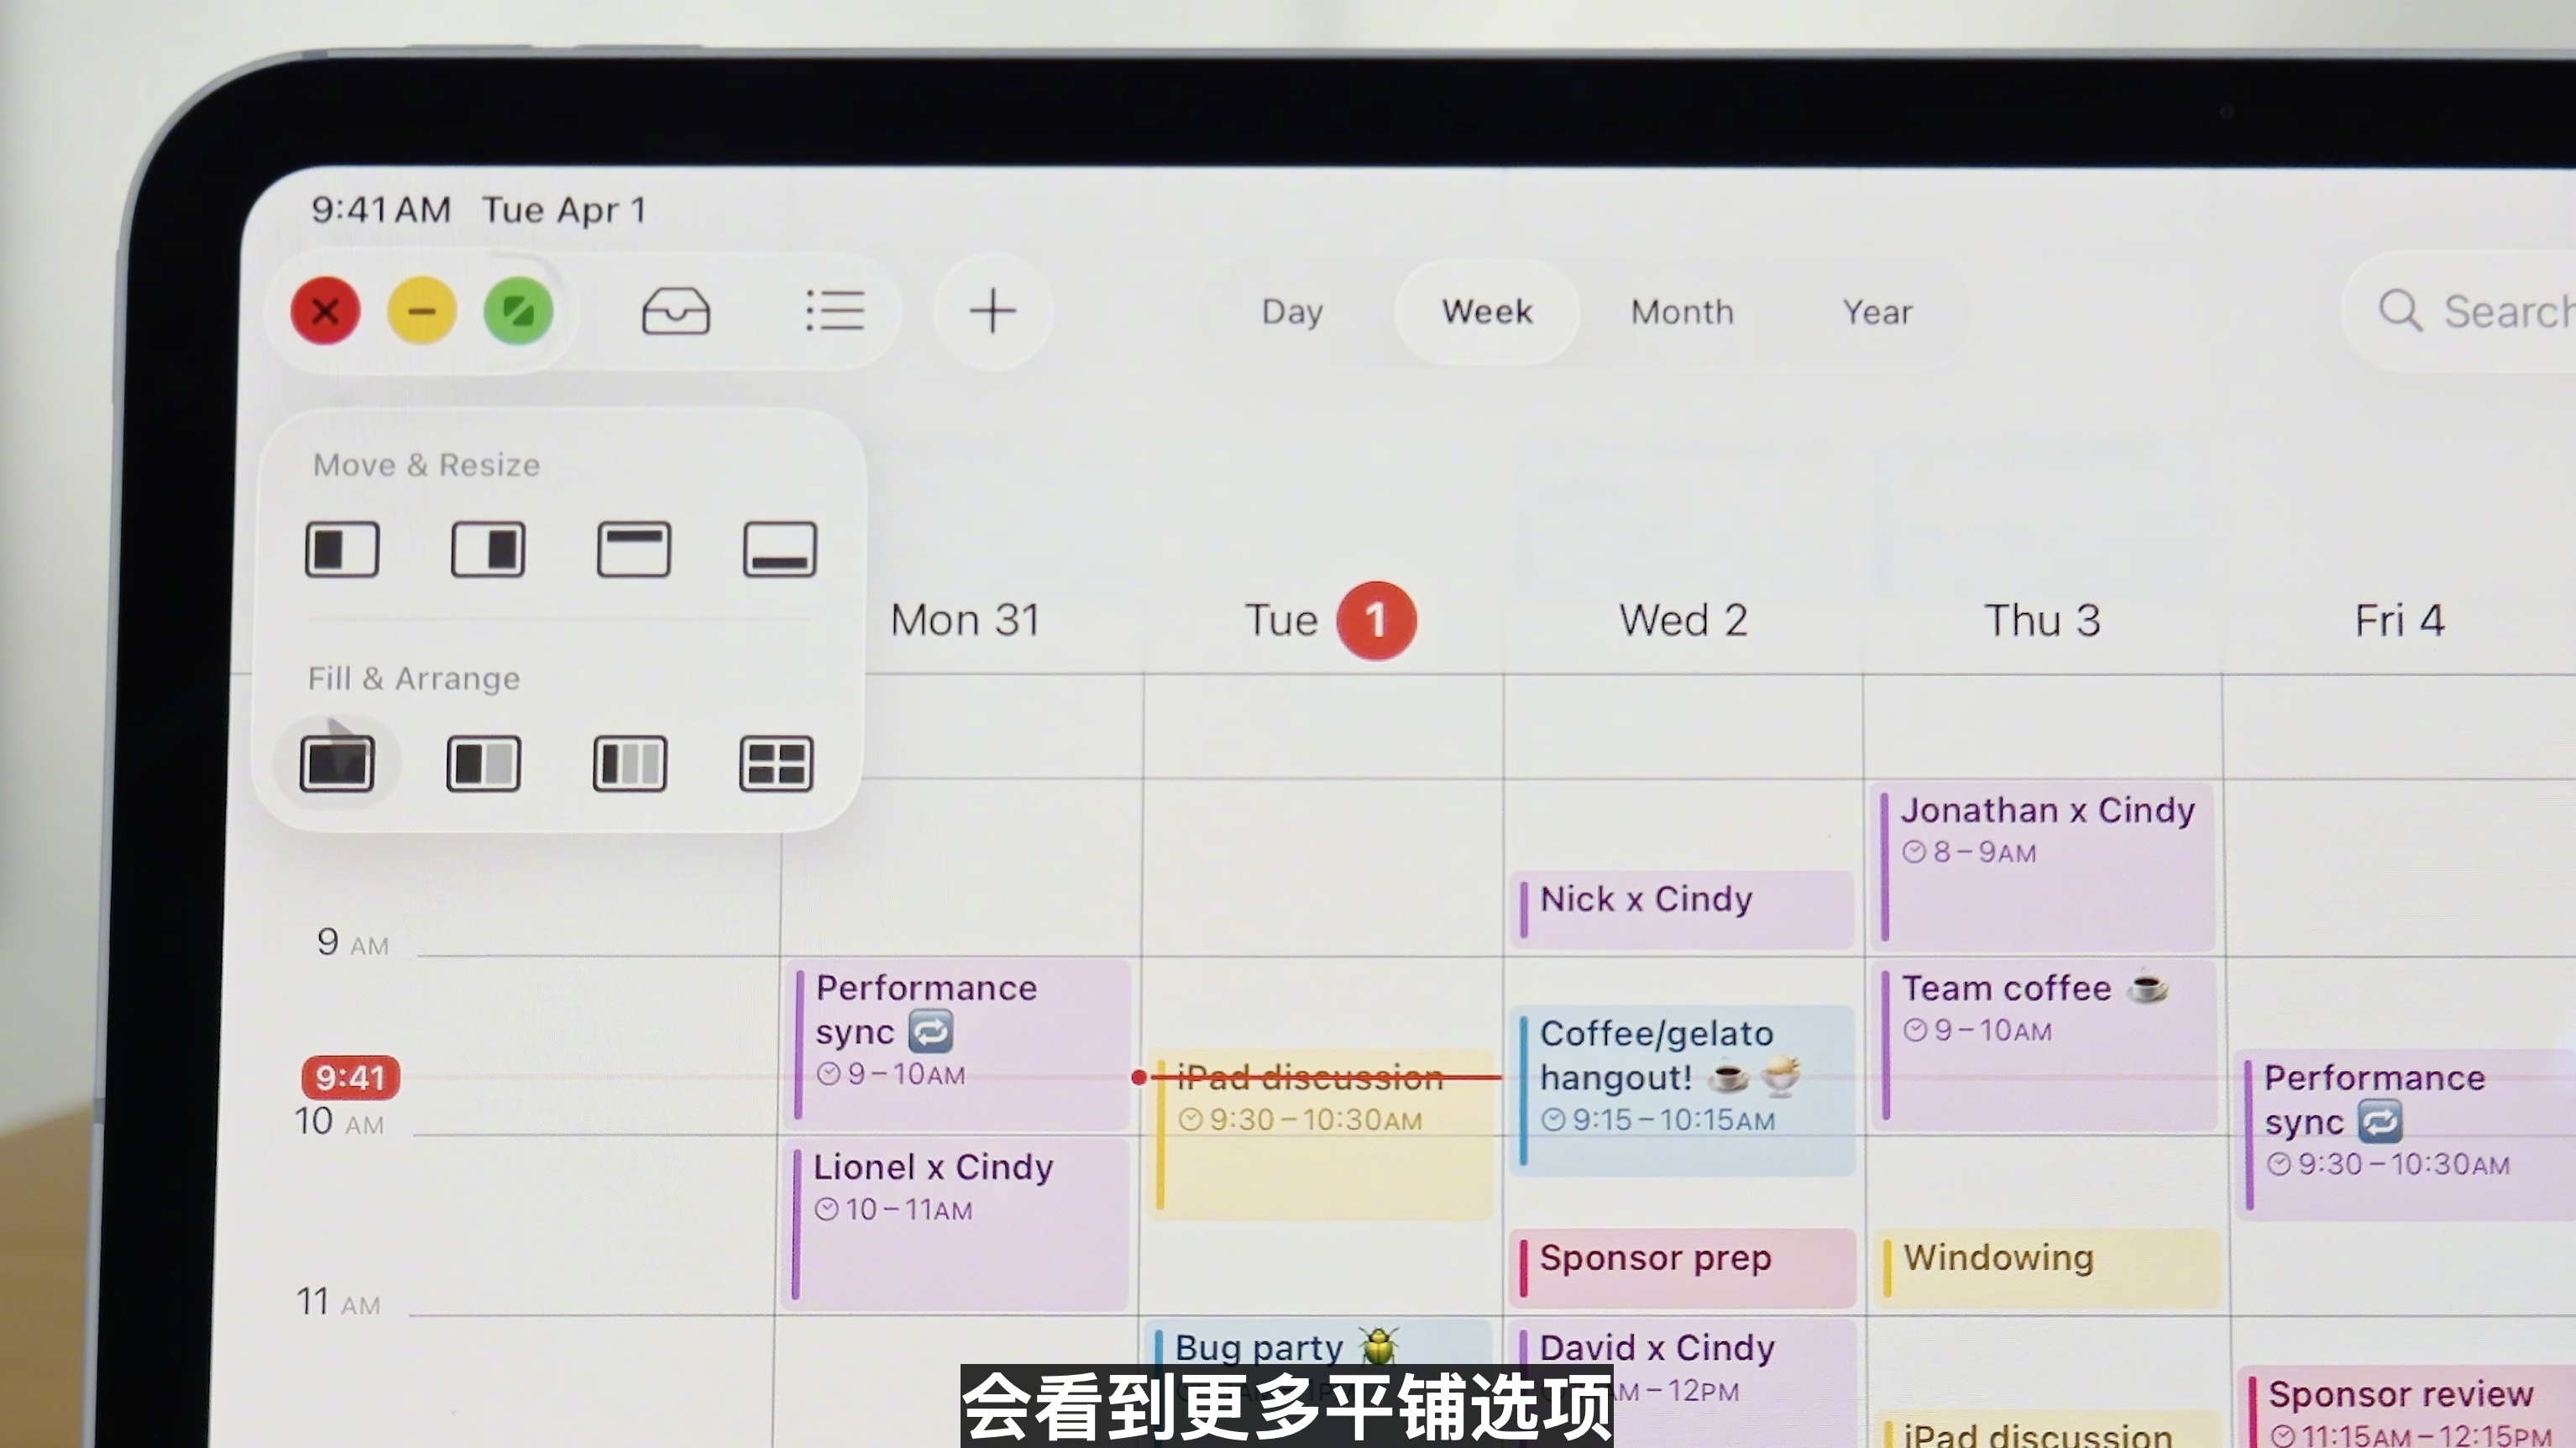Viewport: 2576px width, 1448px height.
Task: Click the 9:41 AM status bar clock
Action: pyautogui.click(x=381, y=210)
